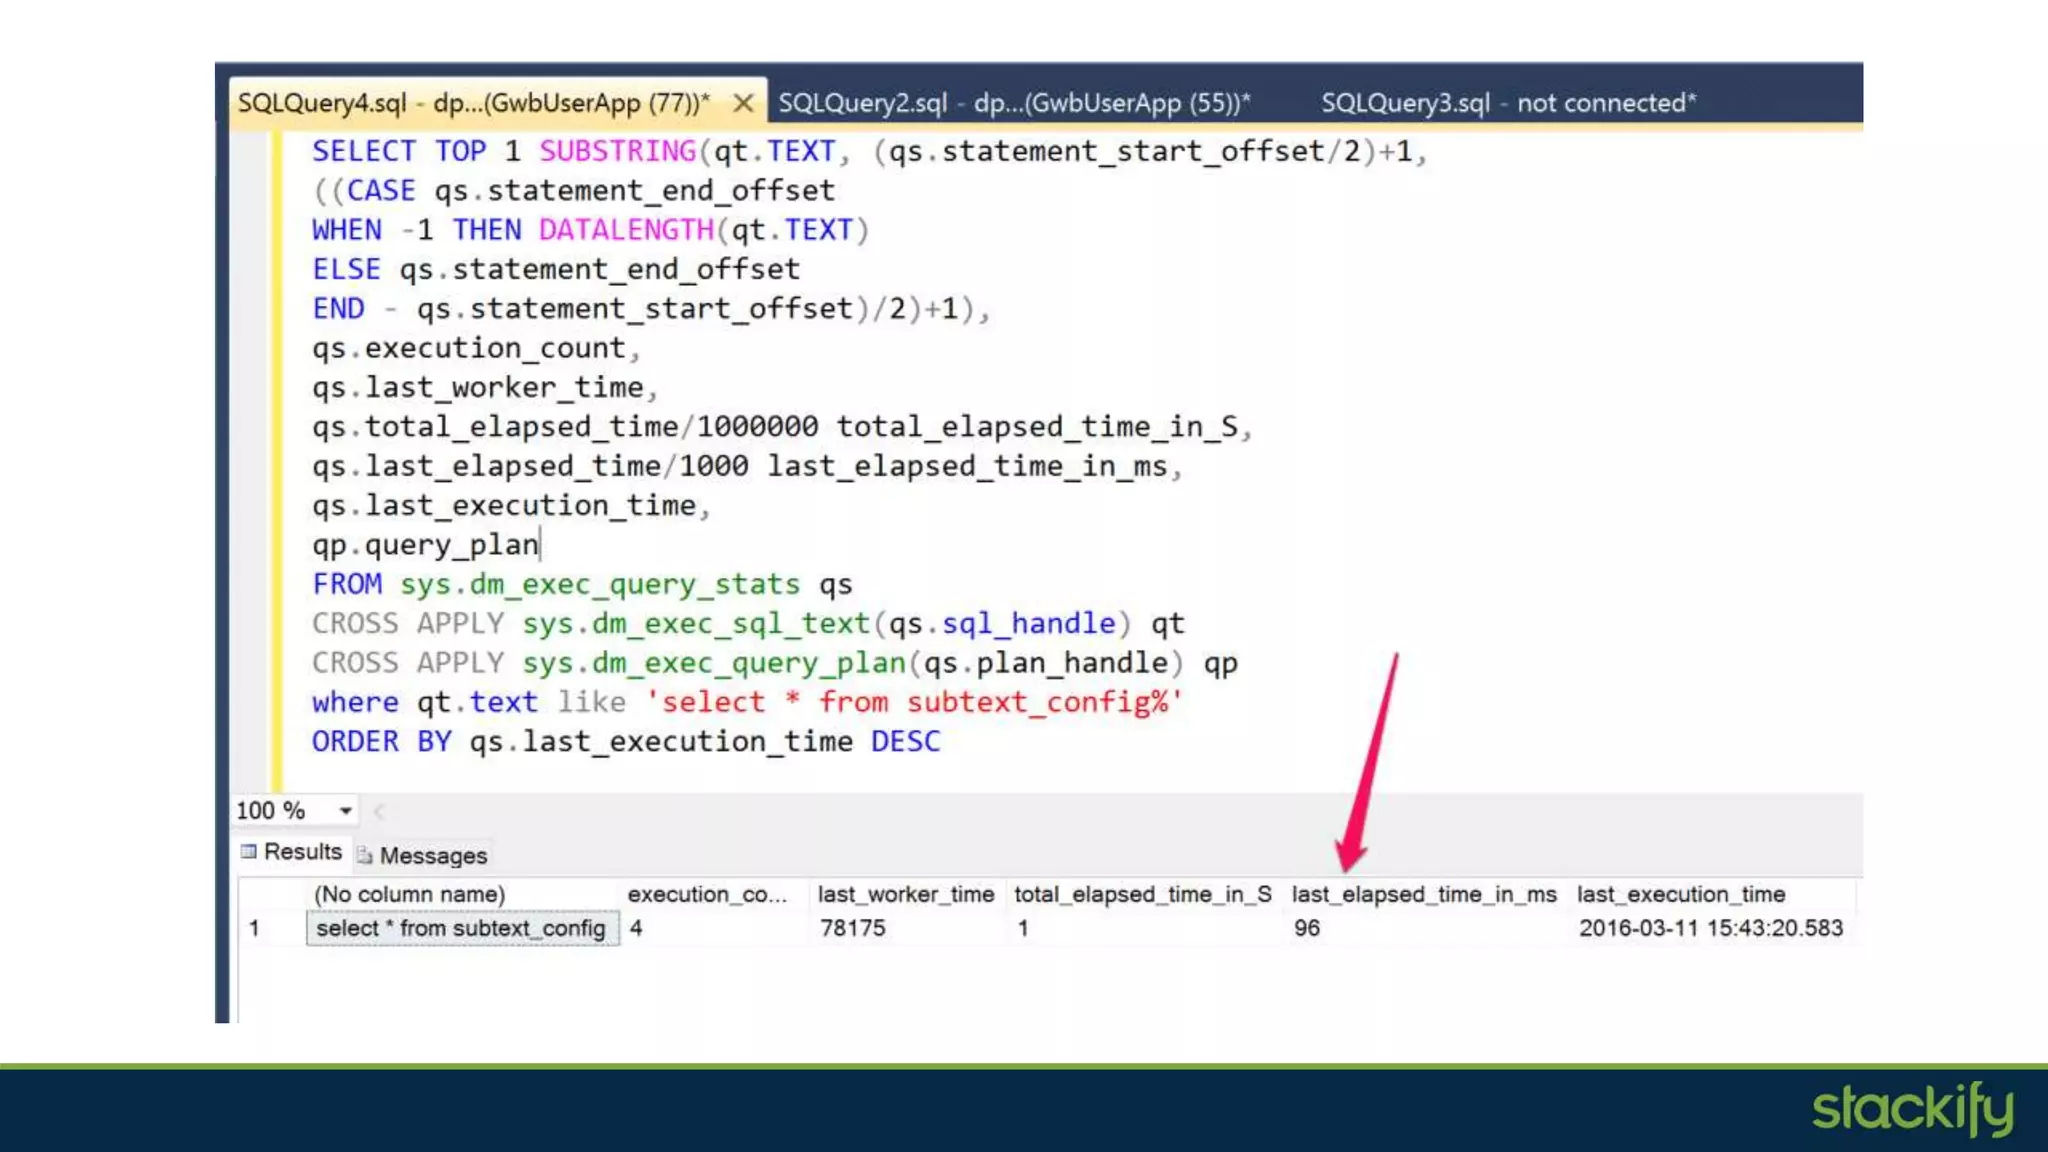Click the Messages page icon

click(x=365, y=856)
